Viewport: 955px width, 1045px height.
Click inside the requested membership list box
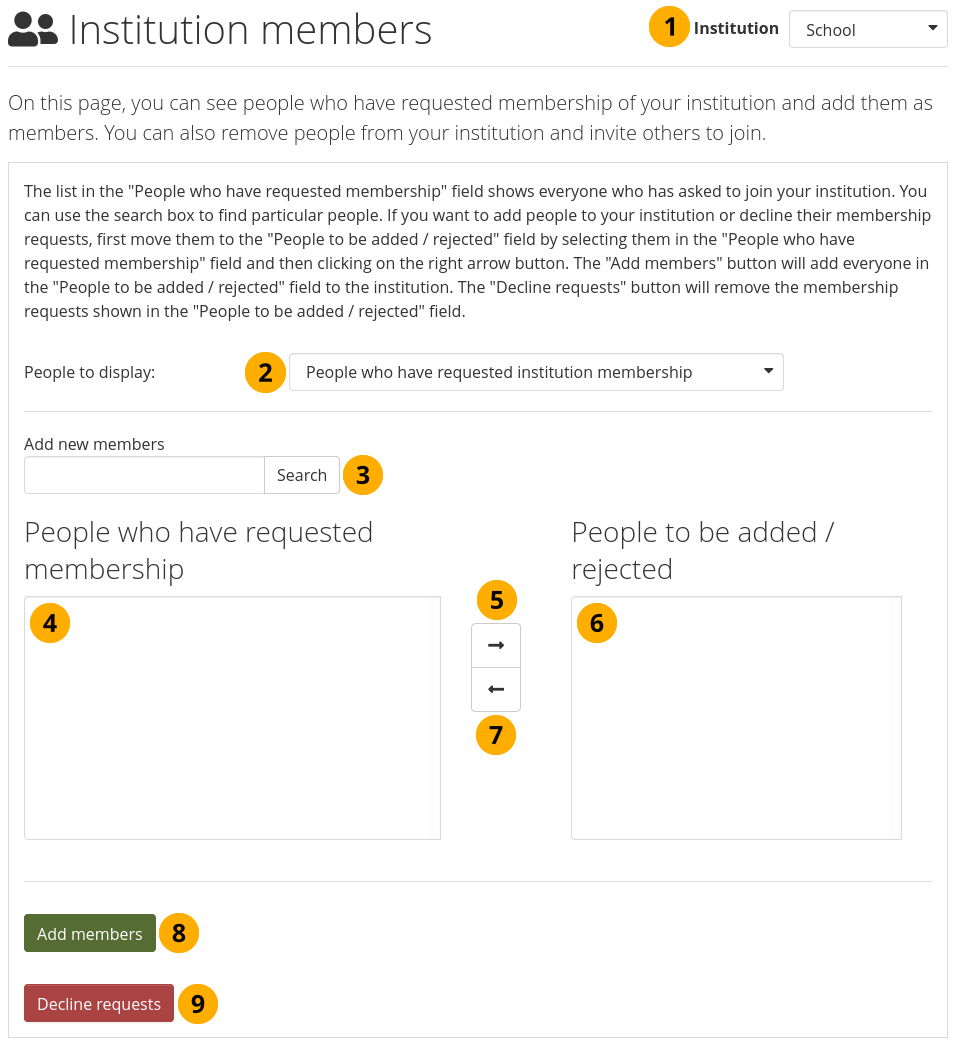tap(232, 740)
